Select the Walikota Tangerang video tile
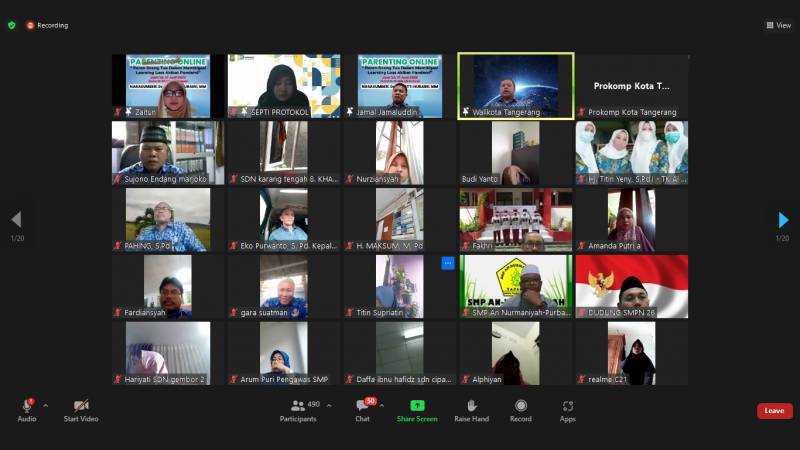This screenshot has height=450, width=800. [x=516, y=86]
